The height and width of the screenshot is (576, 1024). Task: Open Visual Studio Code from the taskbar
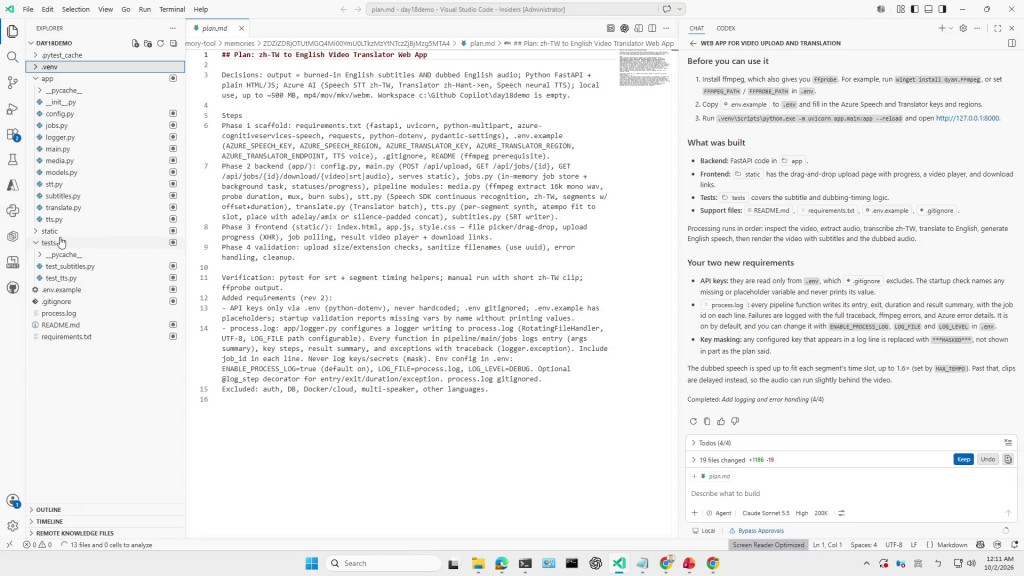click(x=618, y=563)
